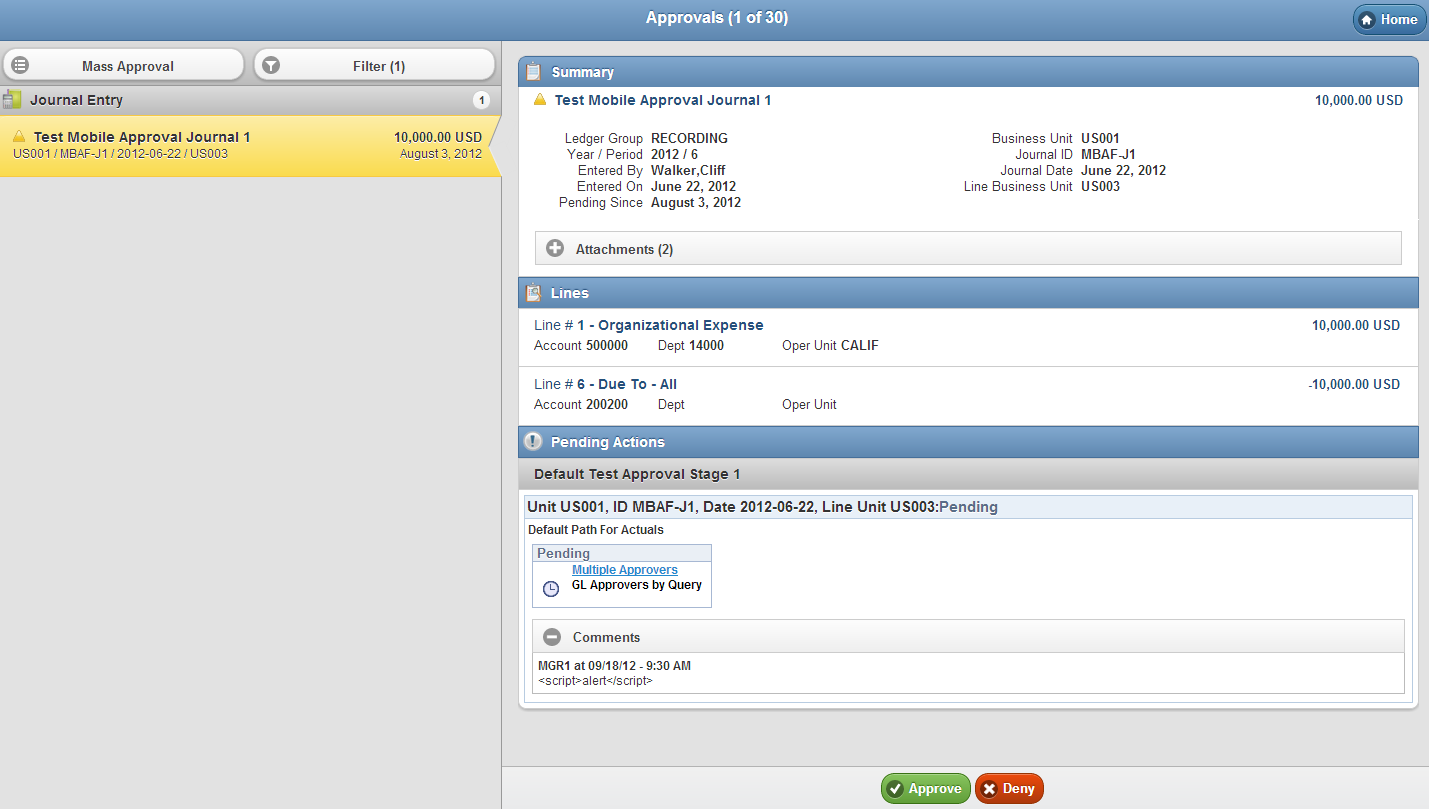Click Default Test Approval Stage 1 header
The width and height of the screenshot is (1429, 809).
tap(968, 474)
